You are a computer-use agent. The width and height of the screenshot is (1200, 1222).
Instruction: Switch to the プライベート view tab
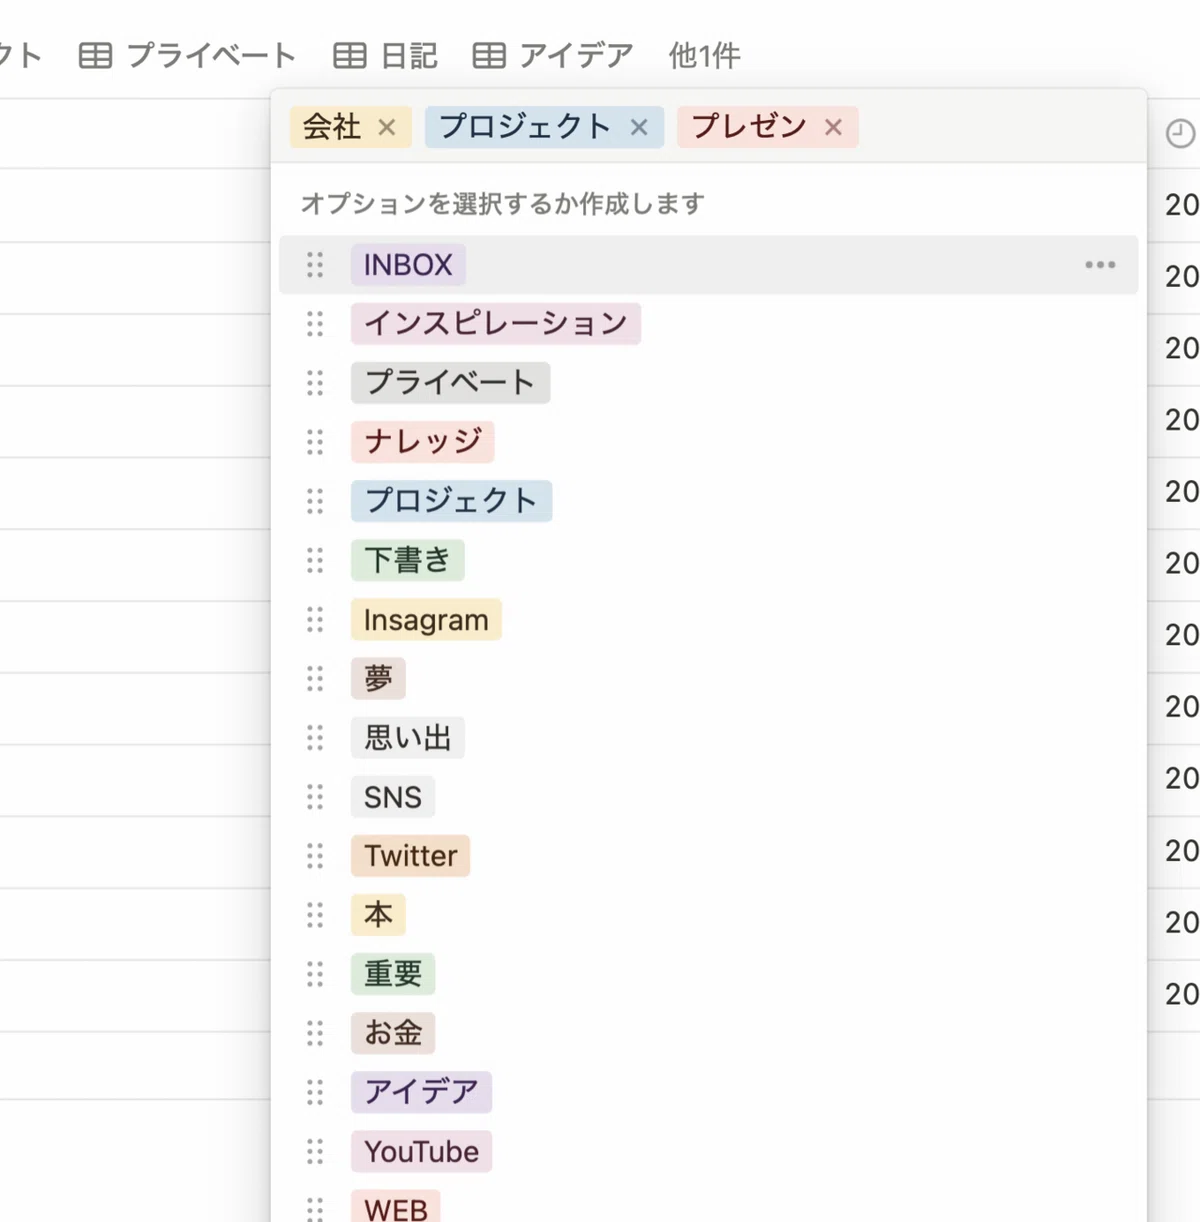coord(187,56)
